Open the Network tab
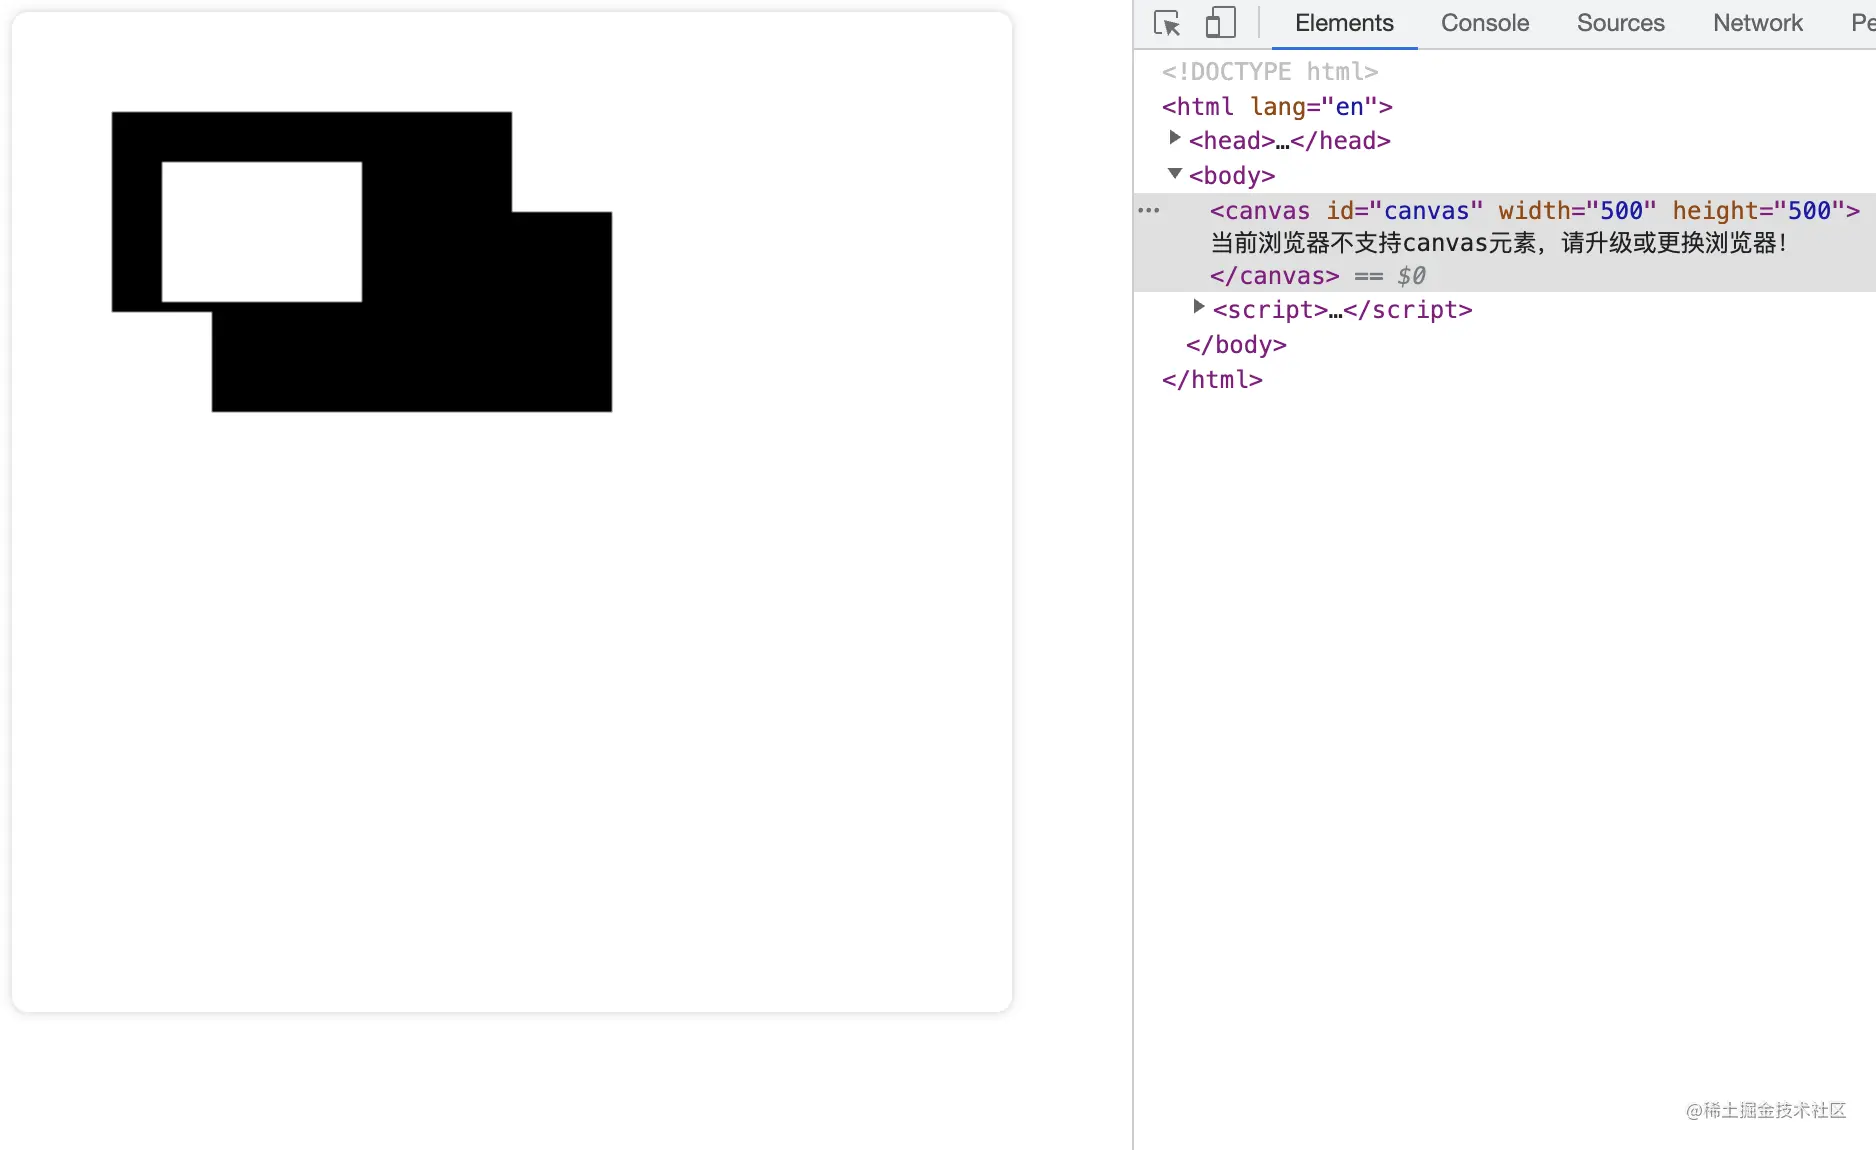 click(1757, 23)
